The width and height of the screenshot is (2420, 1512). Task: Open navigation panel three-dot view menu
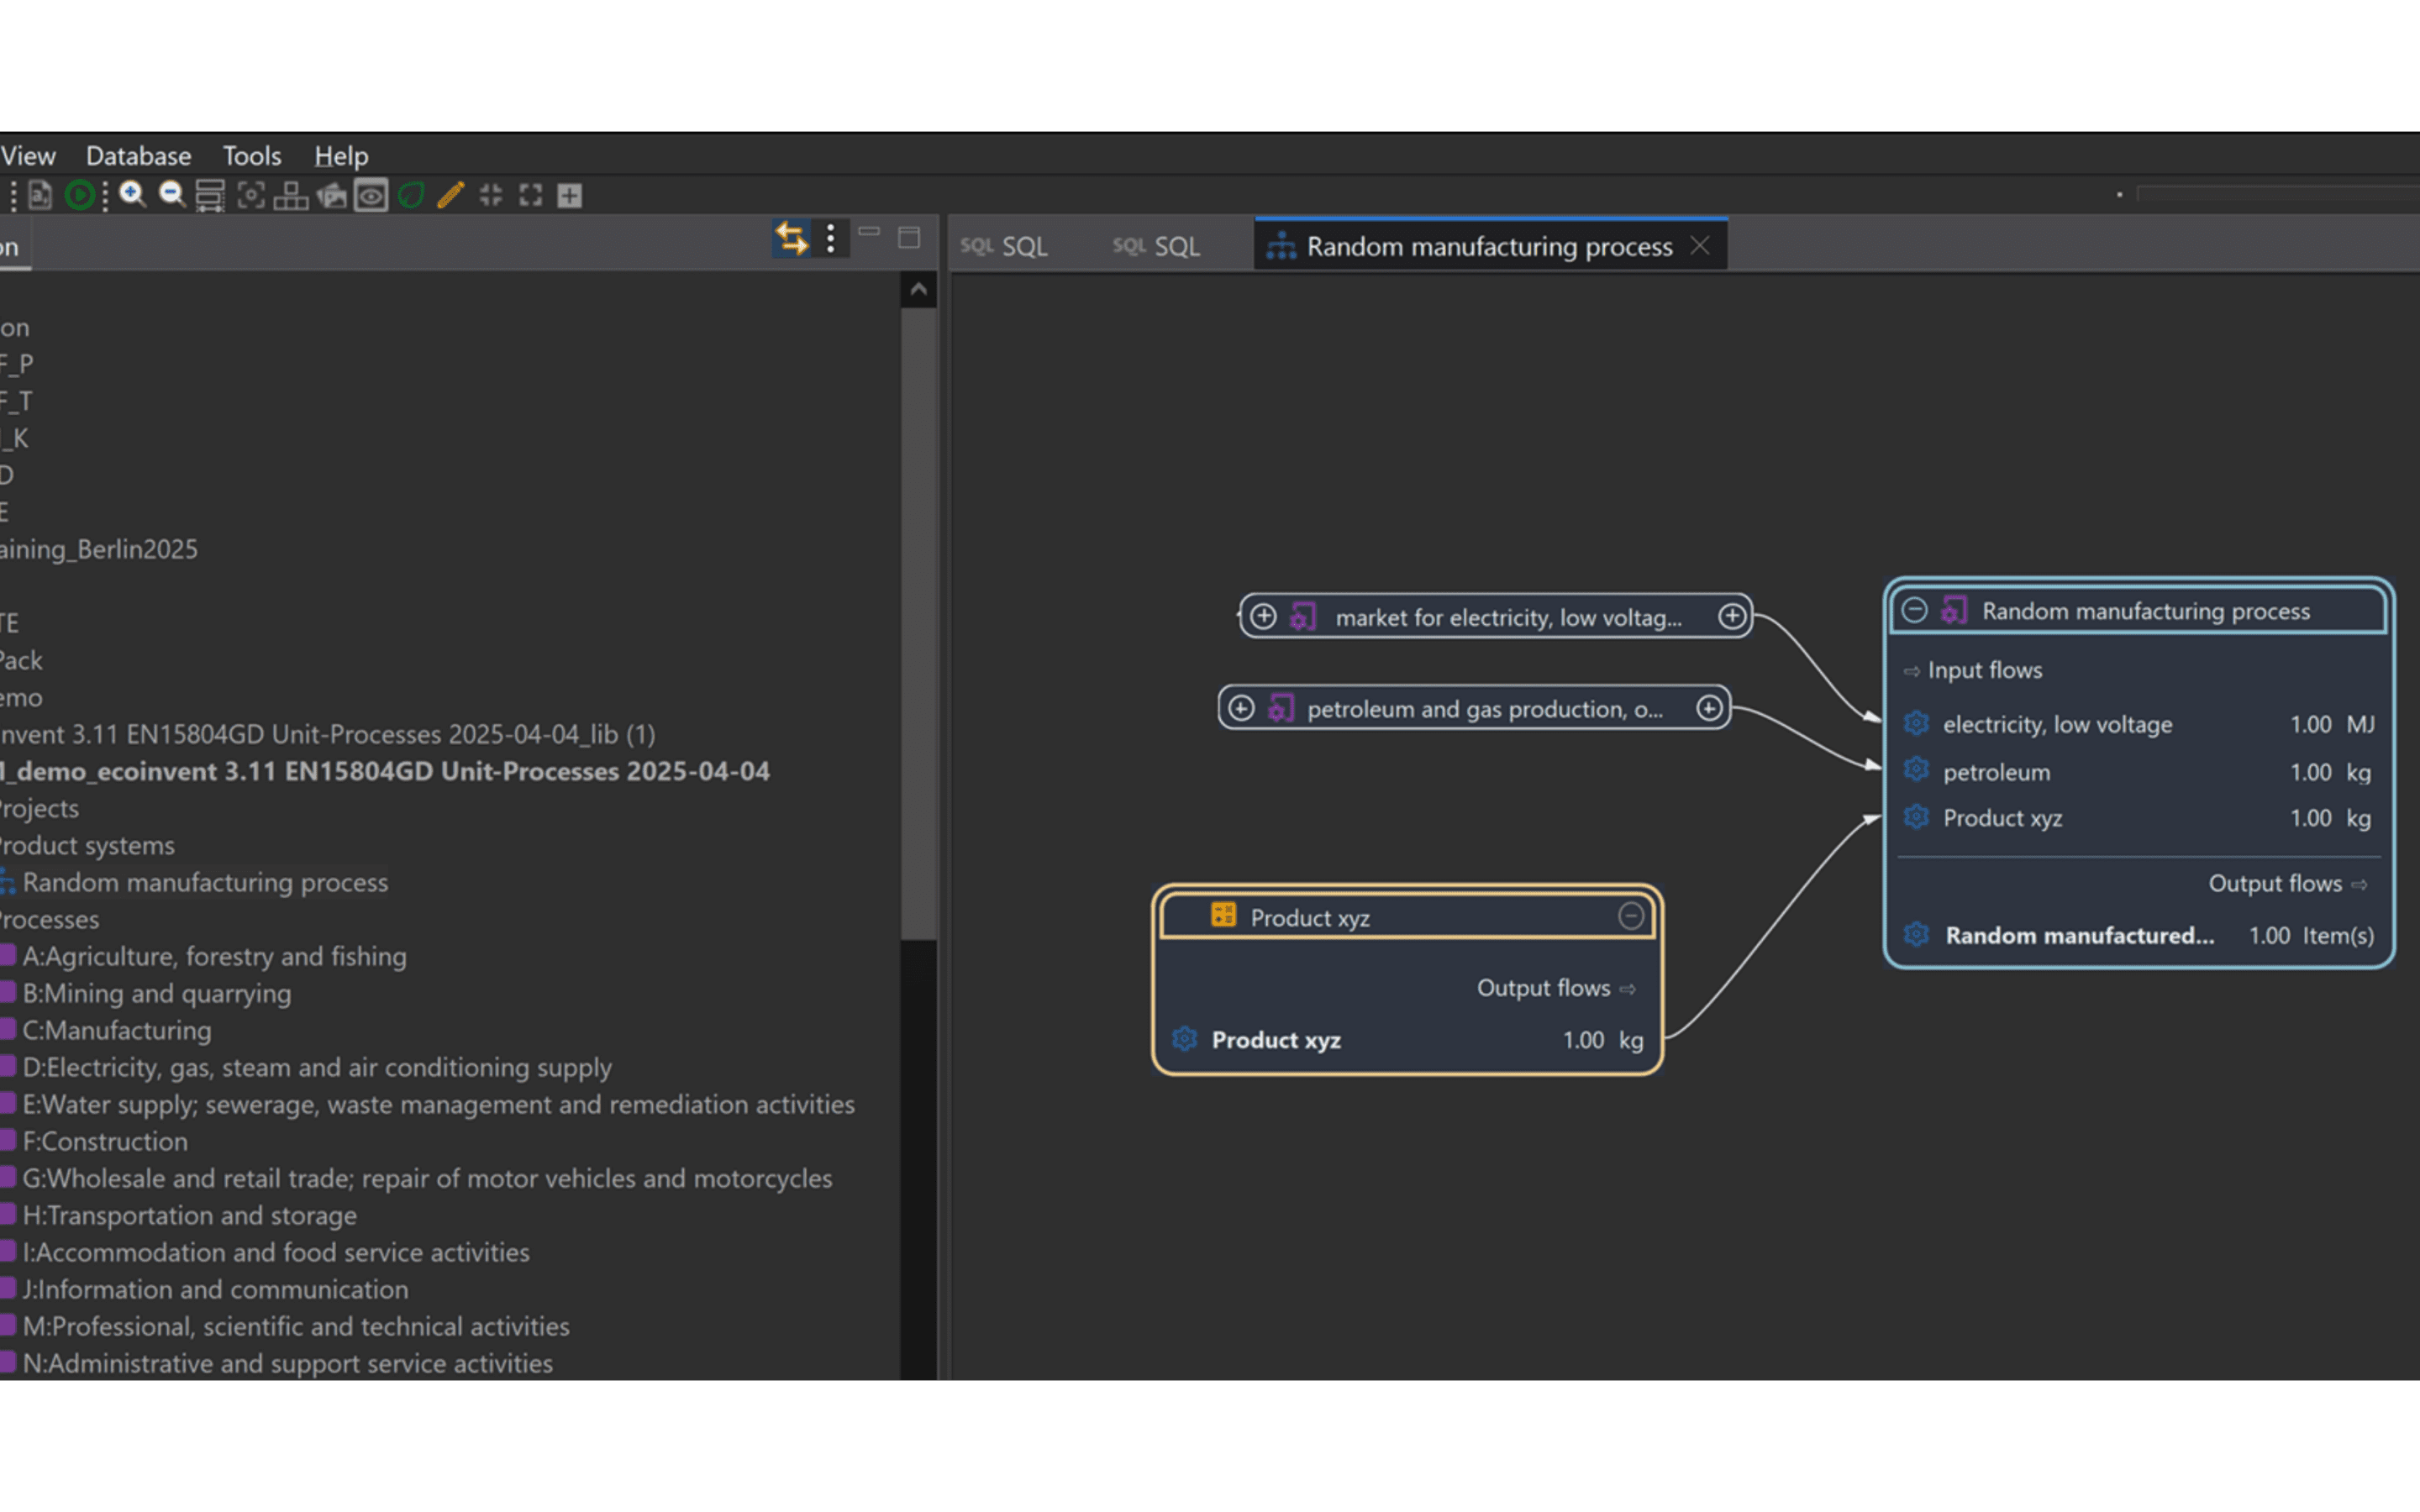830,238
